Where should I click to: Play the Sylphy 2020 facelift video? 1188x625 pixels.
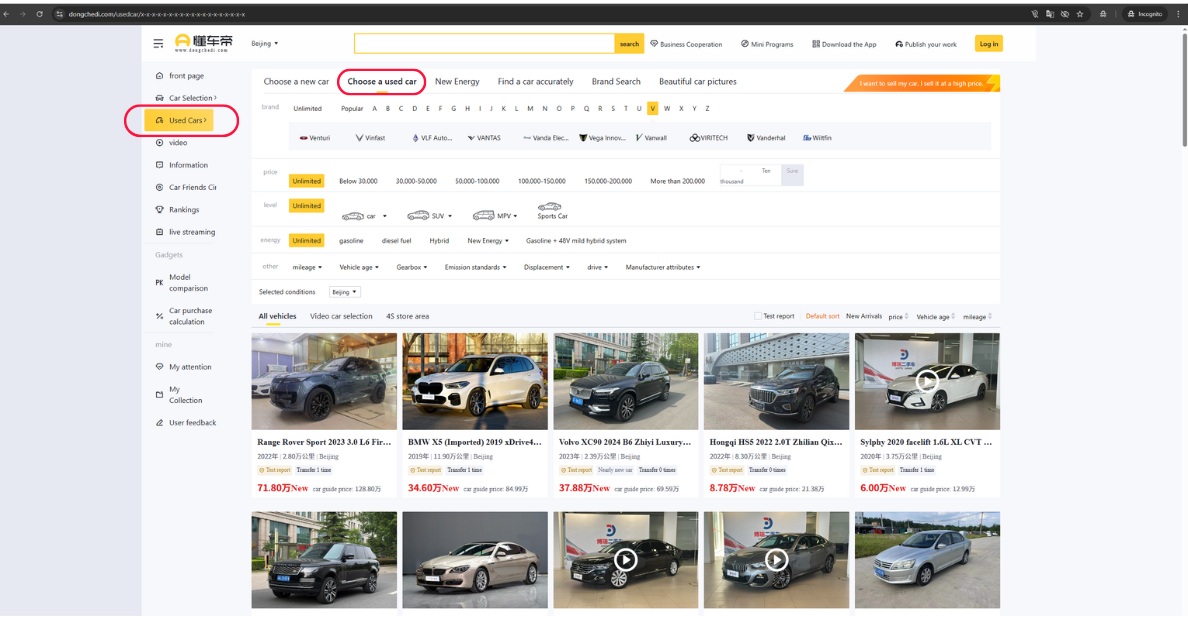click(x=927, y=380)
